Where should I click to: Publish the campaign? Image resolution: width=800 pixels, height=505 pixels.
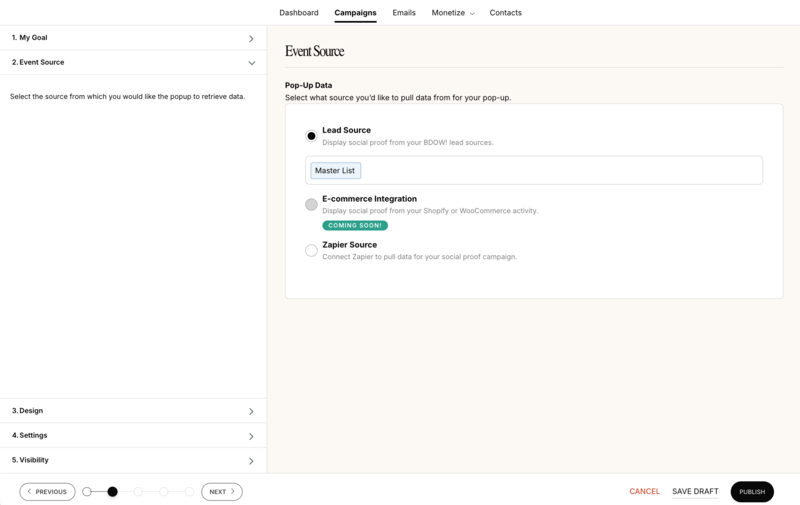tap(752, 492)
